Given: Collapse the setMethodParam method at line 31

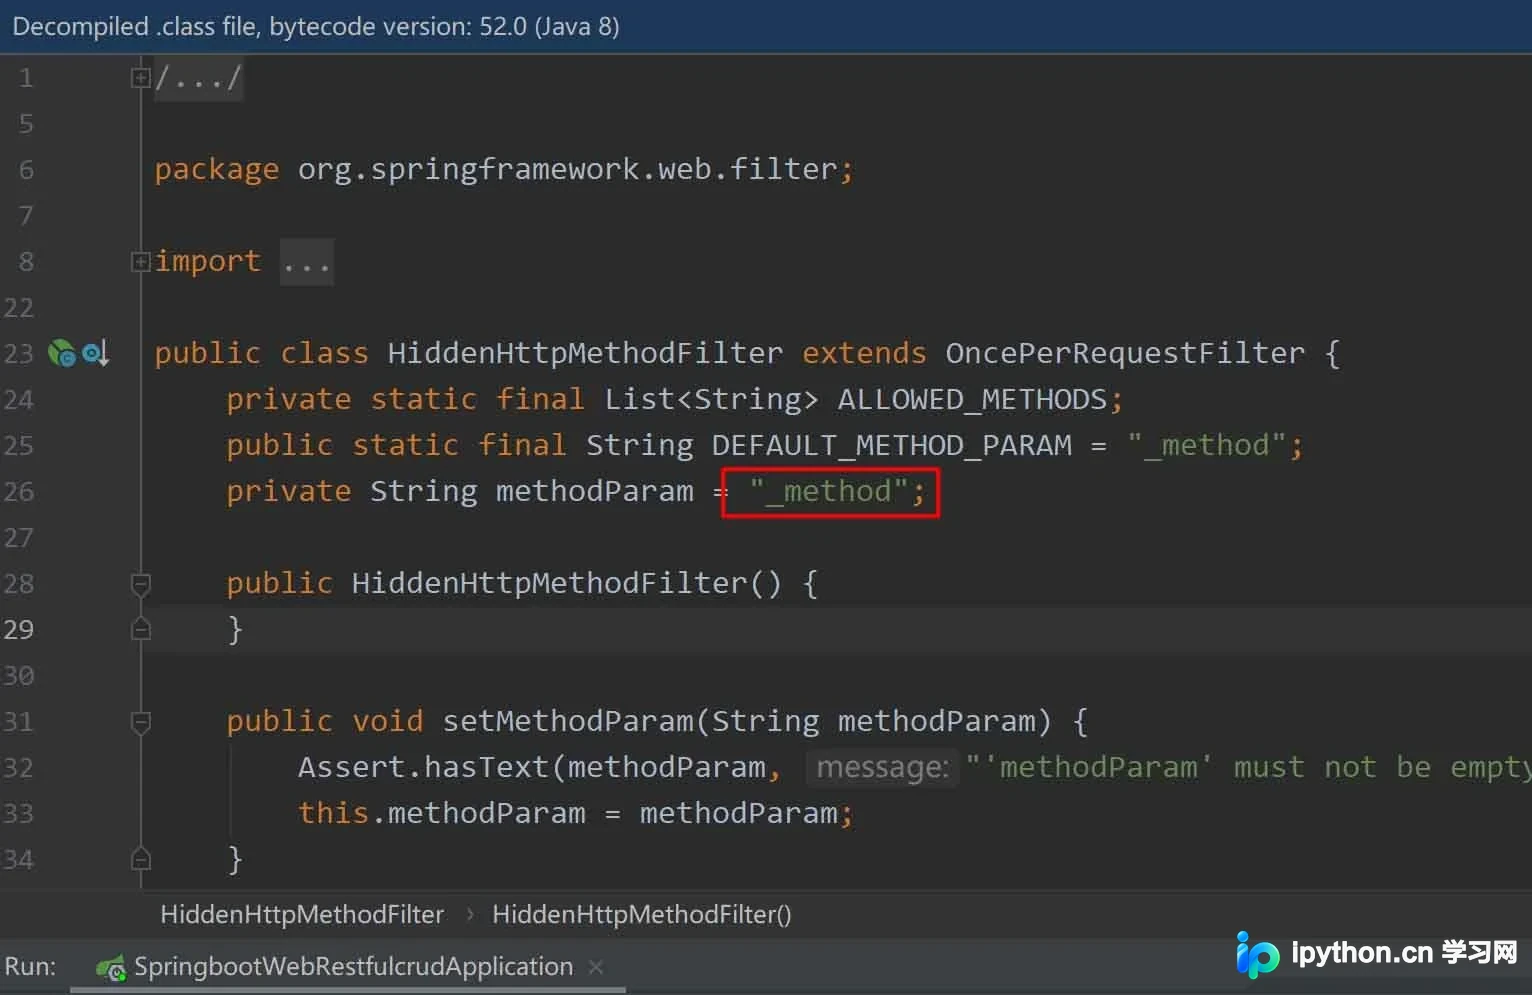Looking at the screenshot, I should click(x=141, y=722).
